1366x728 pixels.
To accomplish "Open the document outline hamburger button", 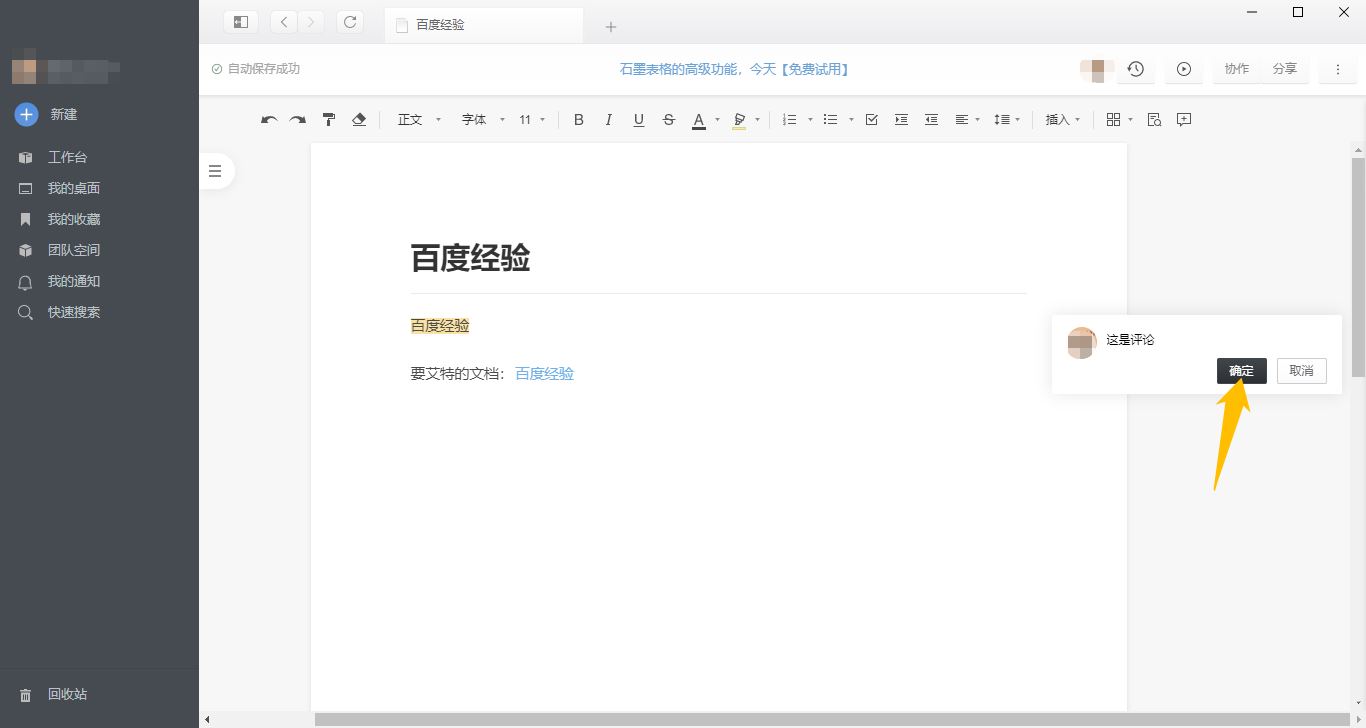I will coord(215,171).
